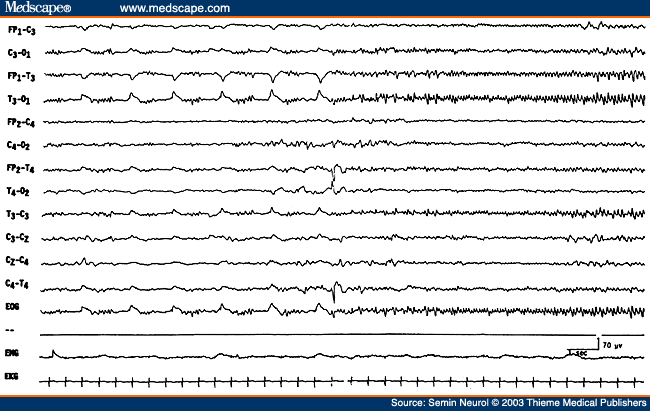The image size is (650, 411).
Task: Click the T3-O1 channel label
Action: (19, 99)
